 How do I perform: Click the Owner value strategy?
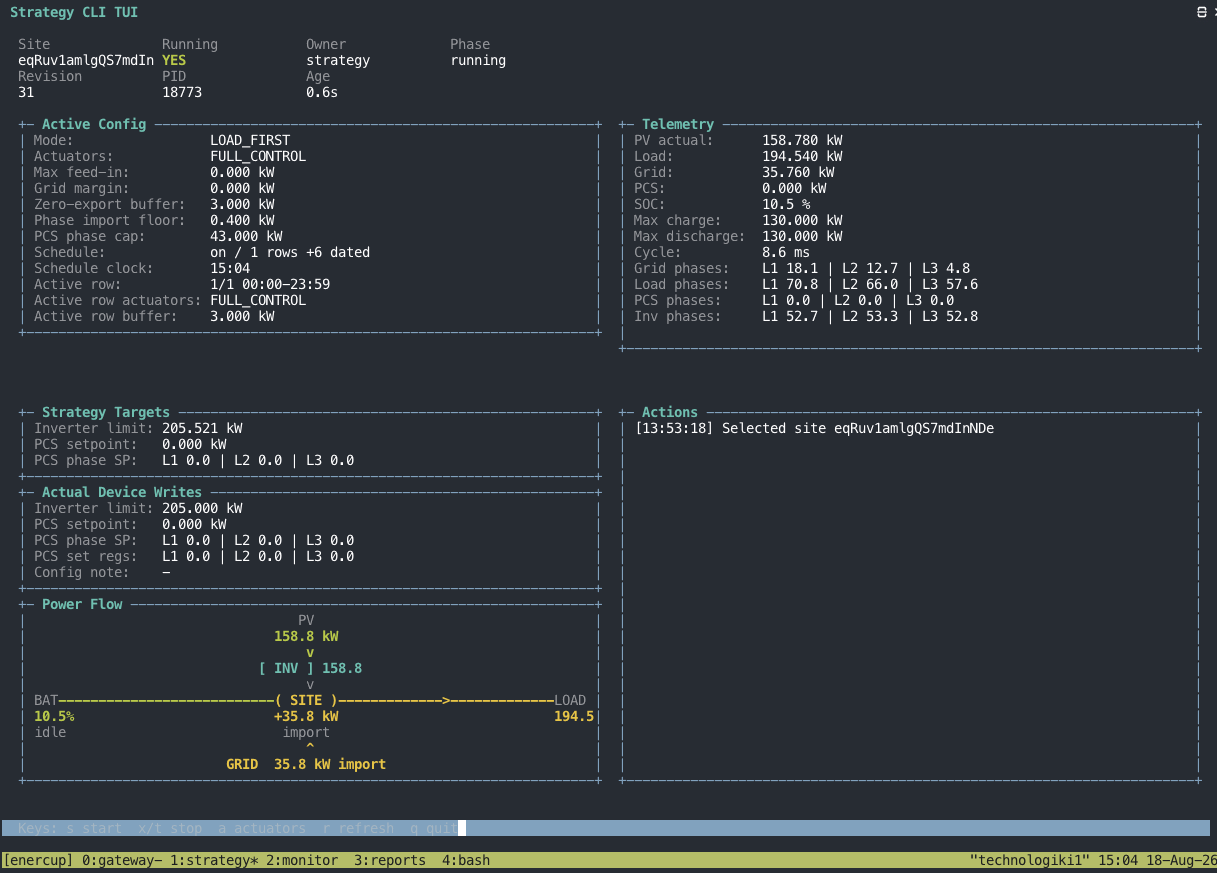click(338, 60)
